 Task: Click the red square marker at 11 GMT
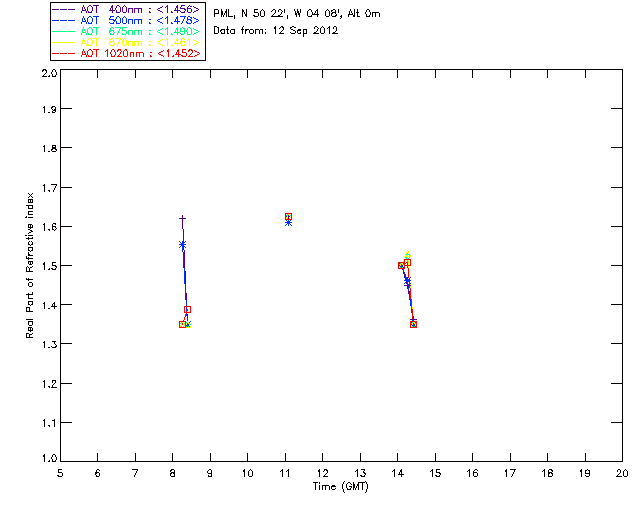tap(289, 217)
